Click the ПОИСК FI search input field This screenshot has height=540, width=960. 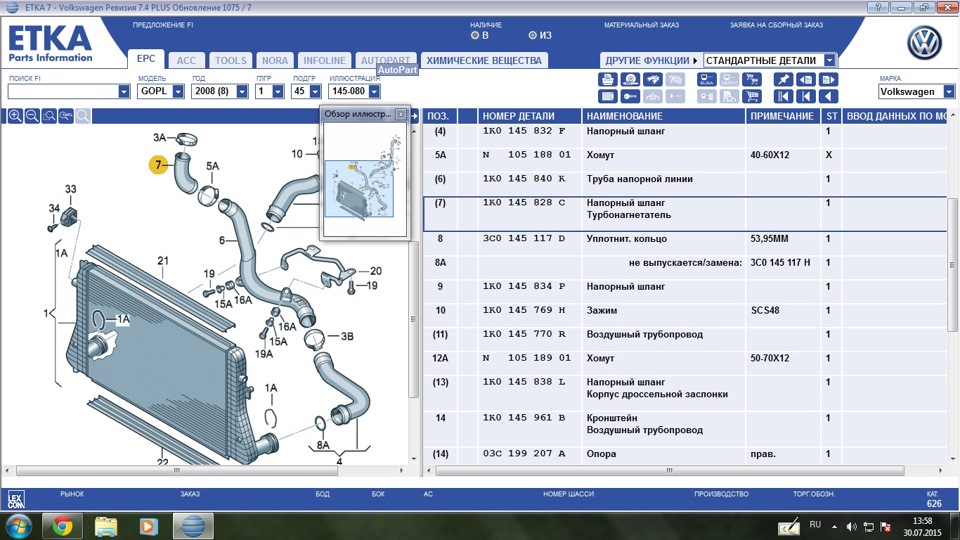point(62,91)
